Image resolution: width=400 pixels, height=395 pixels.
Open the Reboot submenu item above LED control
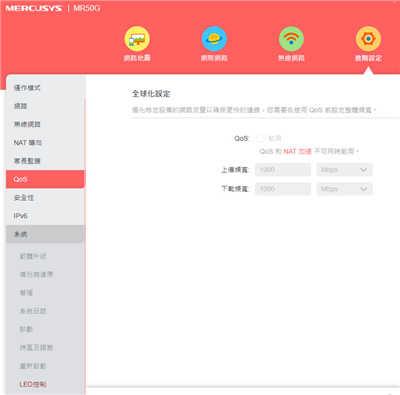[33, 366]
